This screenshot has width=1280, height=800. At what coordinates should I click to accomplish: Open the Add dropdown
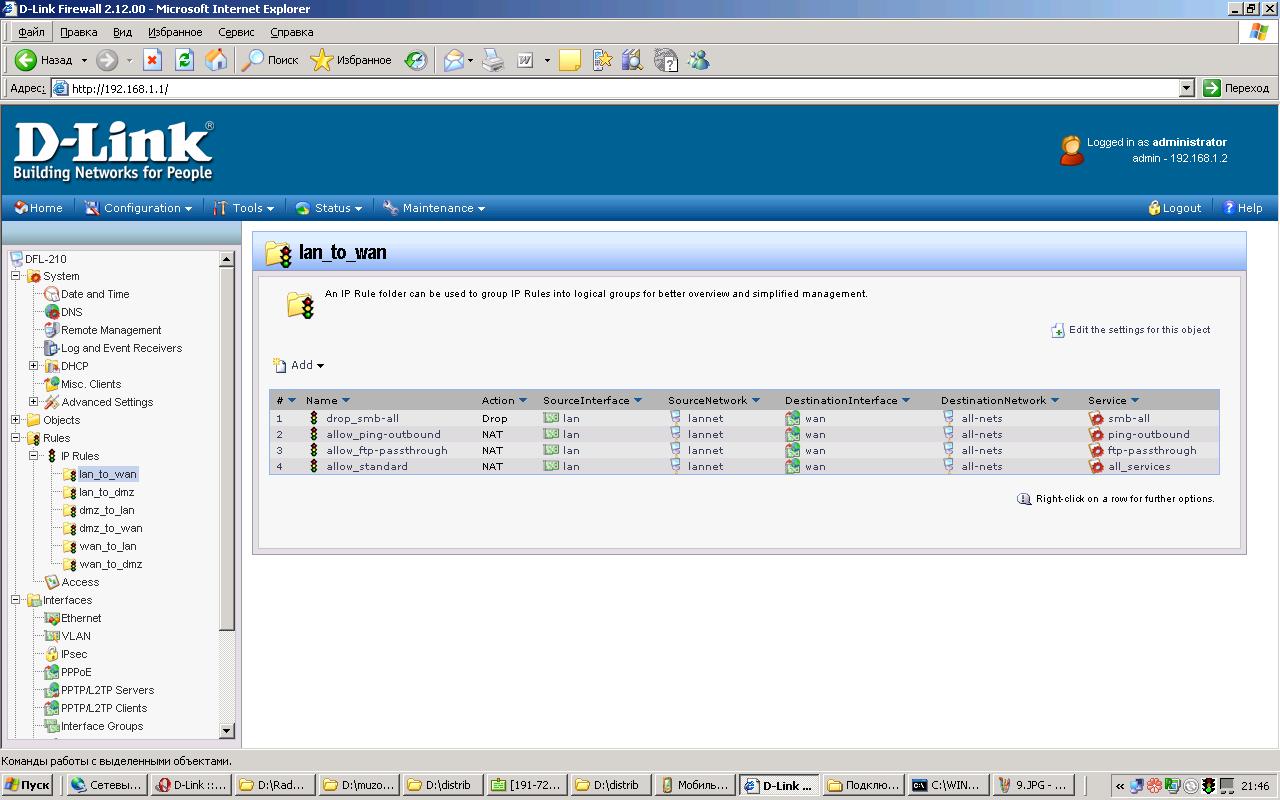click(x=299, y=365)
